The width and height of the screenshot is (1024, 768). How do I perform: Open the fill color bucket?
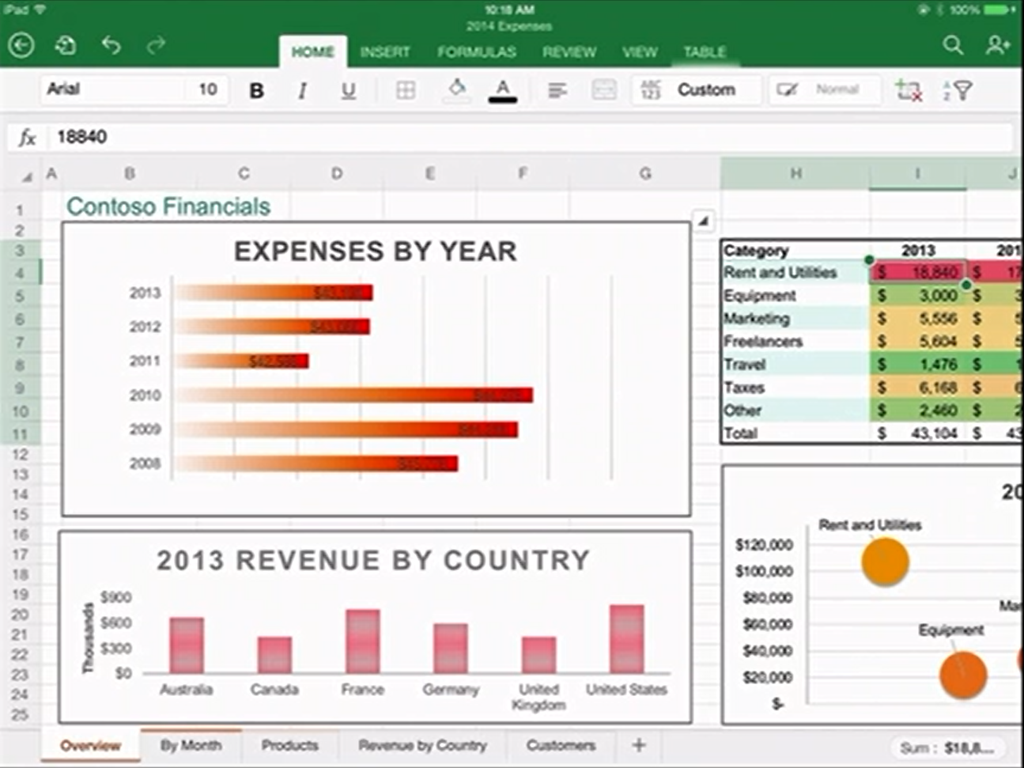pyautogui.click(x=457, y=90)
